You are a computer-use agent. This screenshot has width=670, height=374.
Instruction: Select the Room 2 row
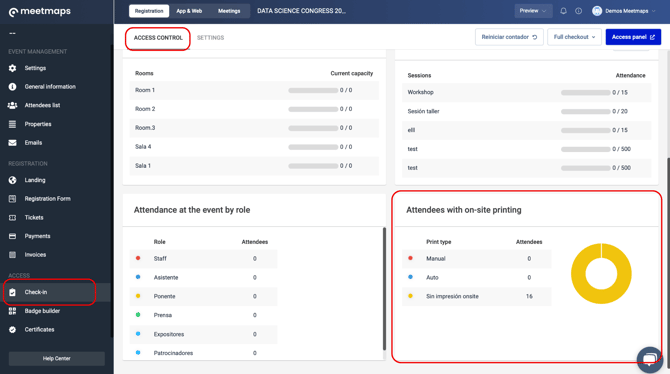coord(254,109)
